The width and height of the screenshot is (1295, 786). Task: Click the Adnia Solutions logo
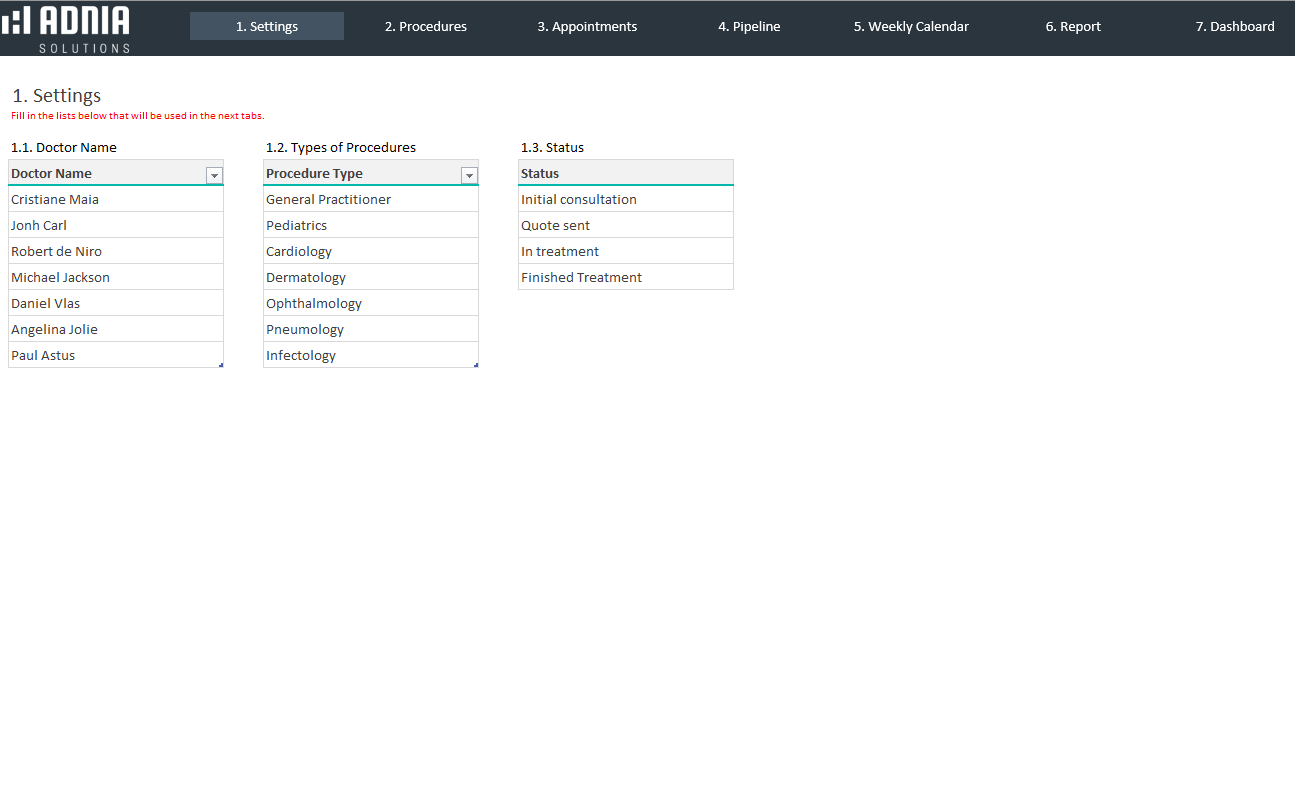(66, 27)
